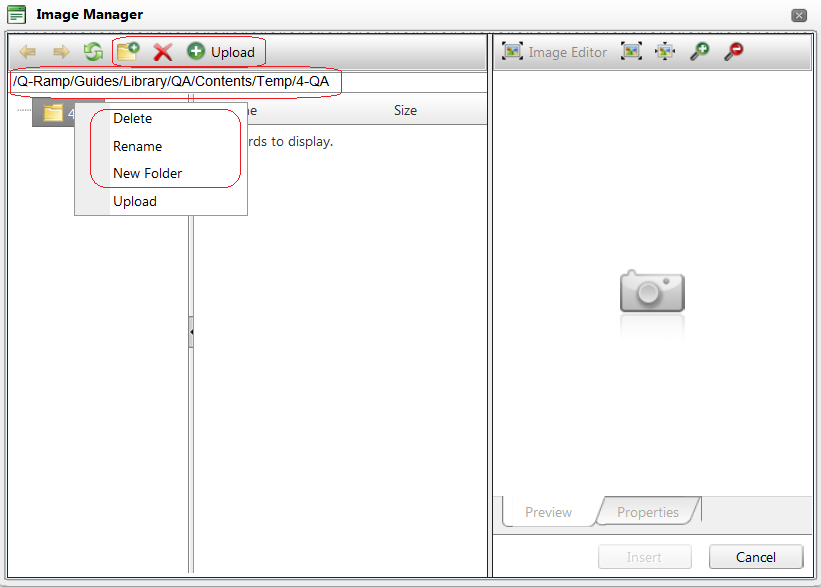The image size is (821, 588).
Task: Click the Insert button
Action: [645, 557]
